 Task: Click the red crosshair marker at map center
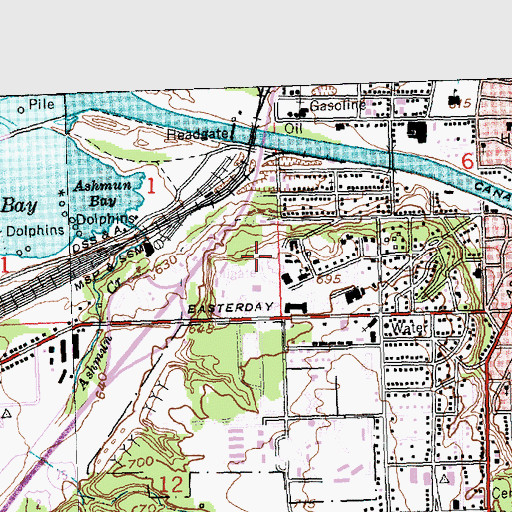[256, 256]
